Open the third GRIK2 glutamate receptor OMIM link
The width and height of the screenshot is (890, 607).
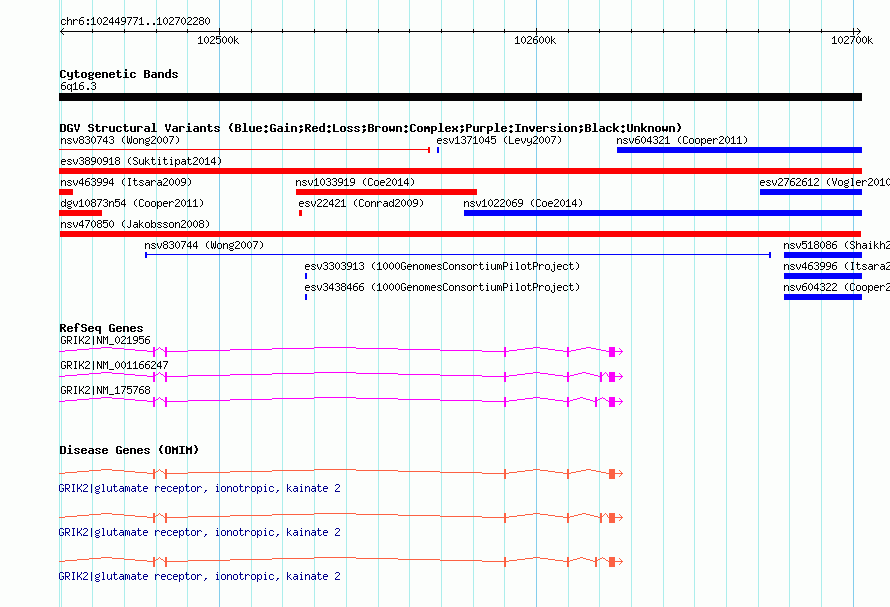tap(200, 576)
